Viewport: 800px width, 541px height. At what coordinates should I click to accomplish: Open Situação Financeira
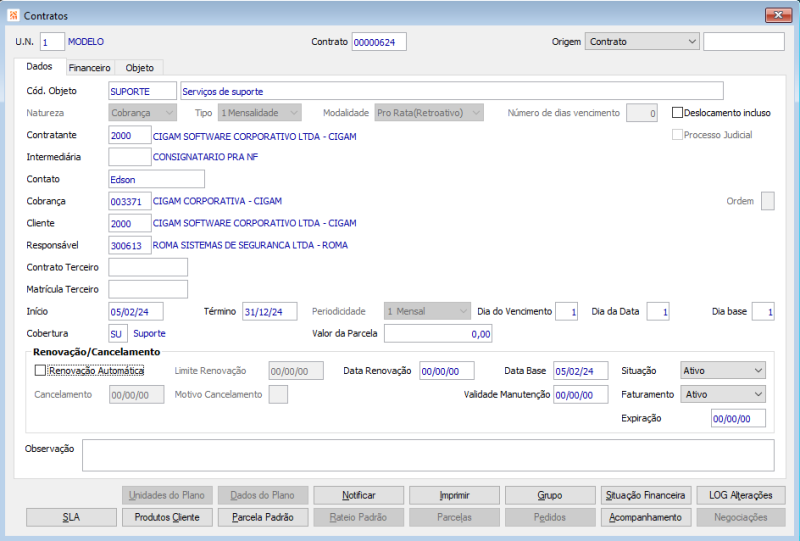point(645,495)
